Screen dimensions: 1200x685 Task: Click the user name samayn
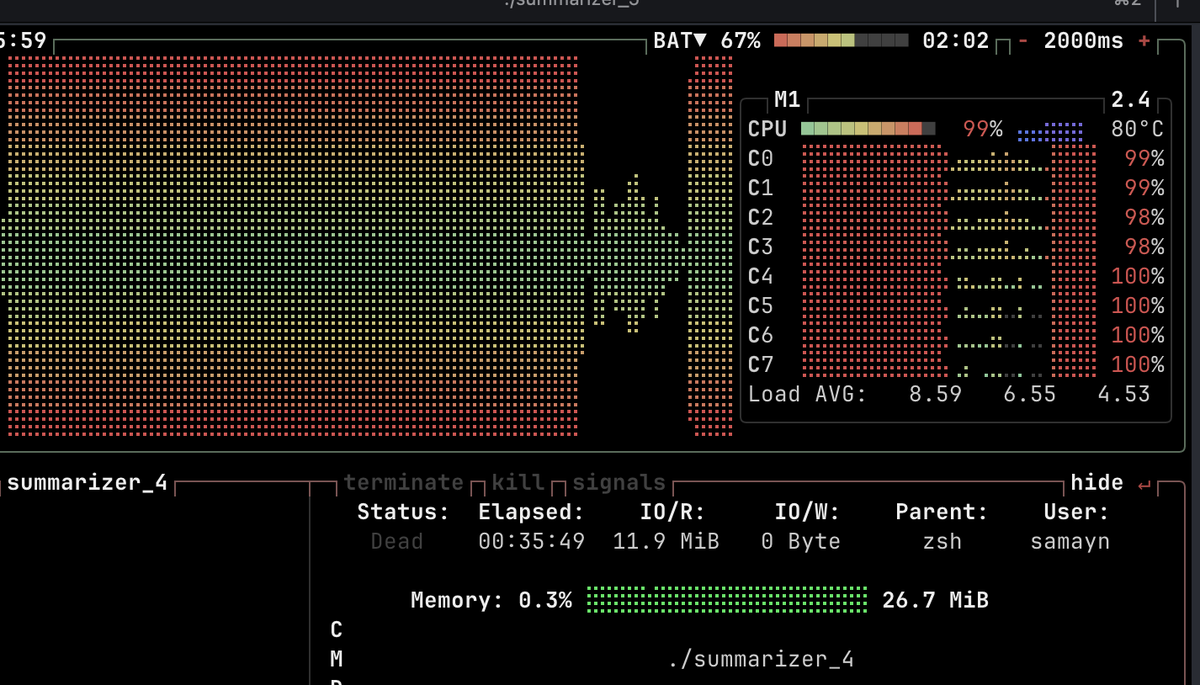click(x=1070, y=541)
